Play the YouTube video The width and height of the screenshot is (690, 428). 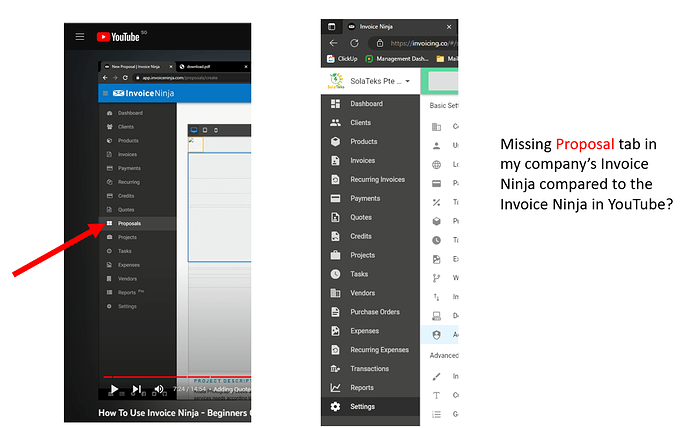tap(114, 389)
